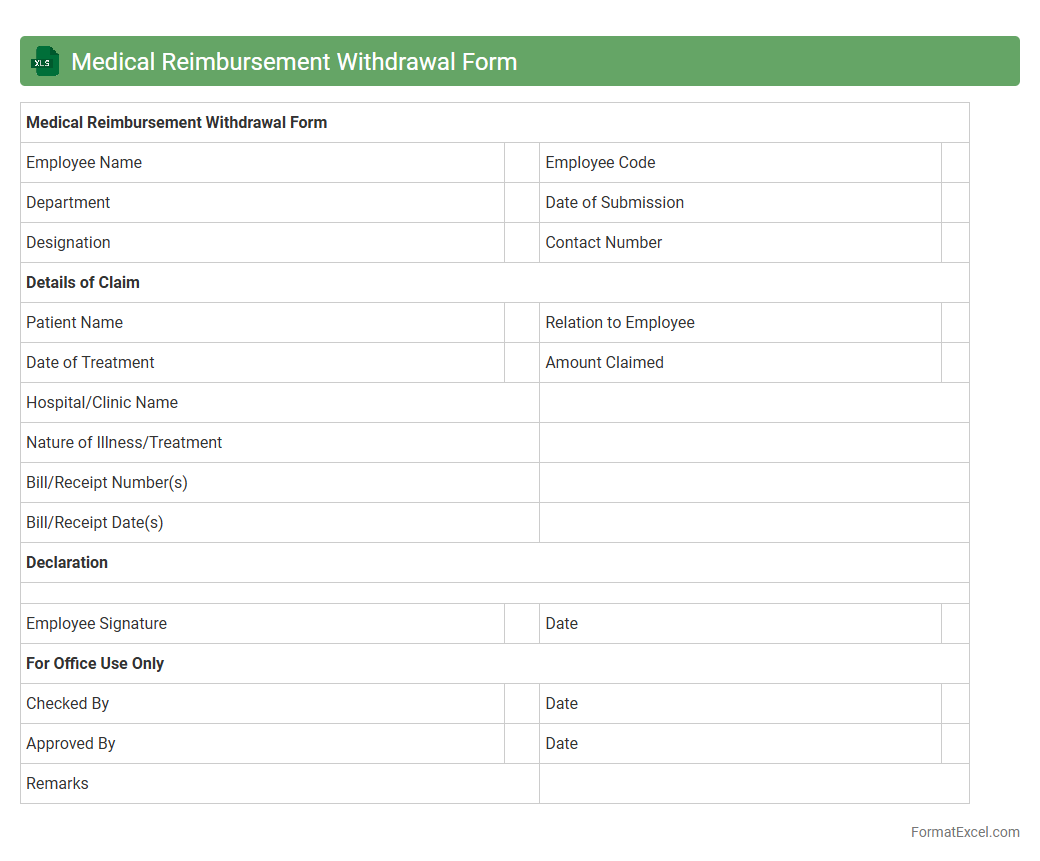Select the blank Hospital/Clinic Name value cell
The image size is (1040, 861).
point(753,403)
